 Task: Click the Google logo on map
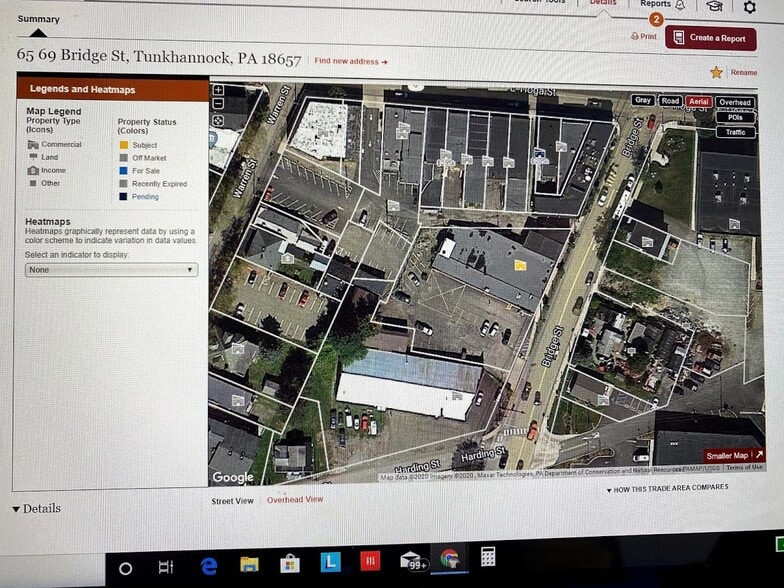click(x=233, y=478)
